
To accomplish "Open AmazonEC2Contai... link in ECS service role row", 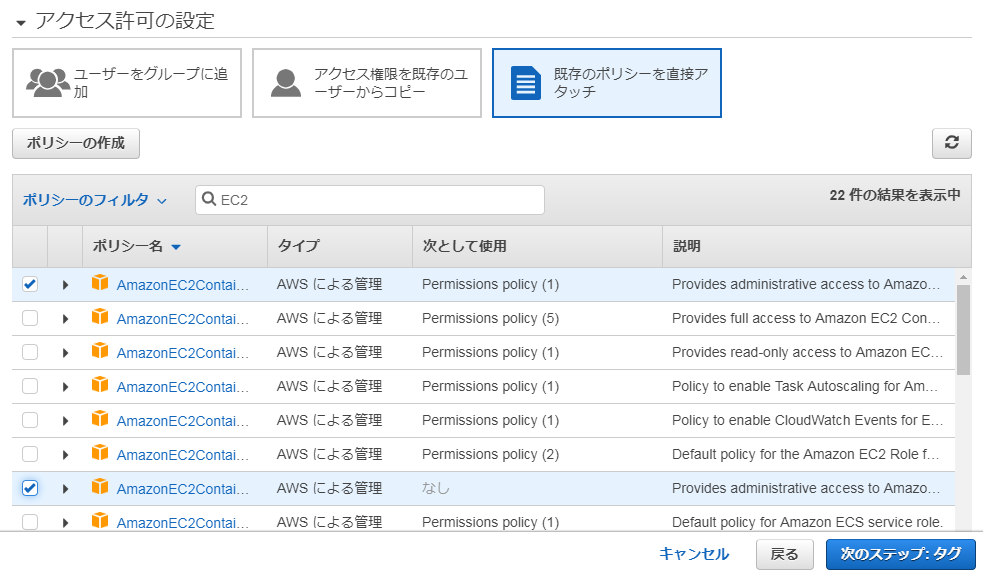I will tap(182, 522).
